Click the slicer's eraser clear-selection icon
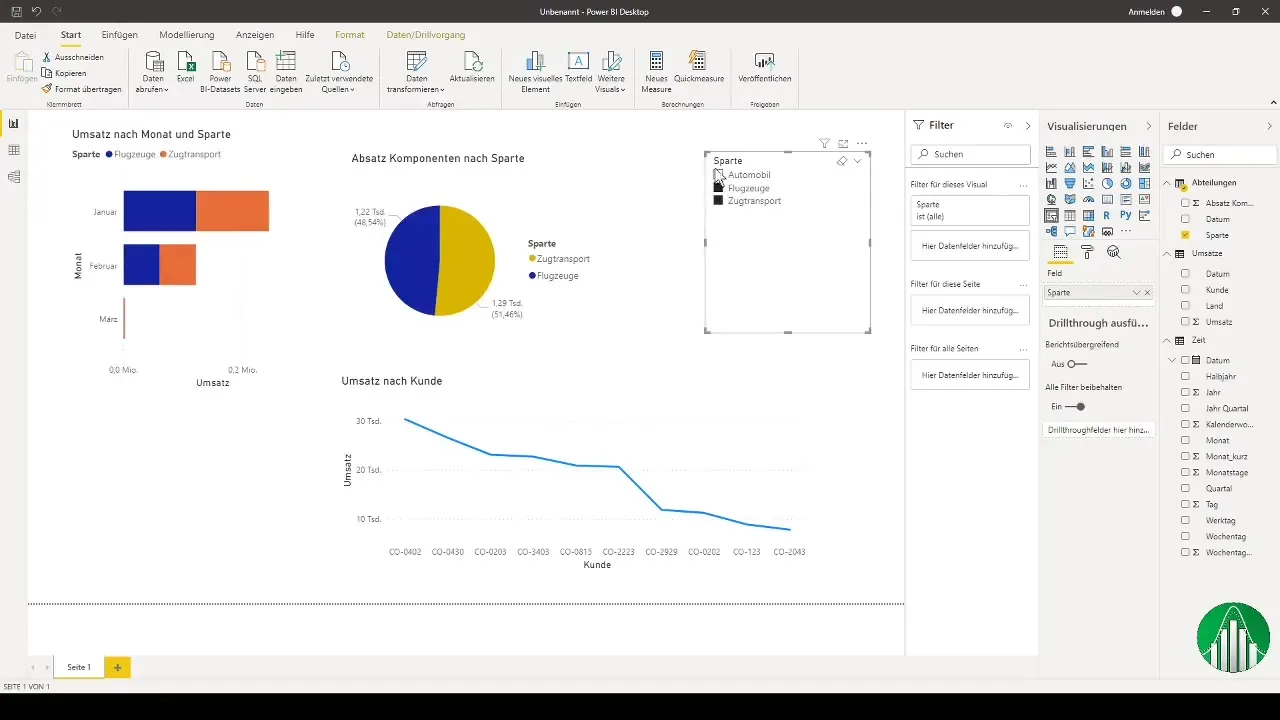Viewport: 1280px width, 720px height. tap(841, 160)
